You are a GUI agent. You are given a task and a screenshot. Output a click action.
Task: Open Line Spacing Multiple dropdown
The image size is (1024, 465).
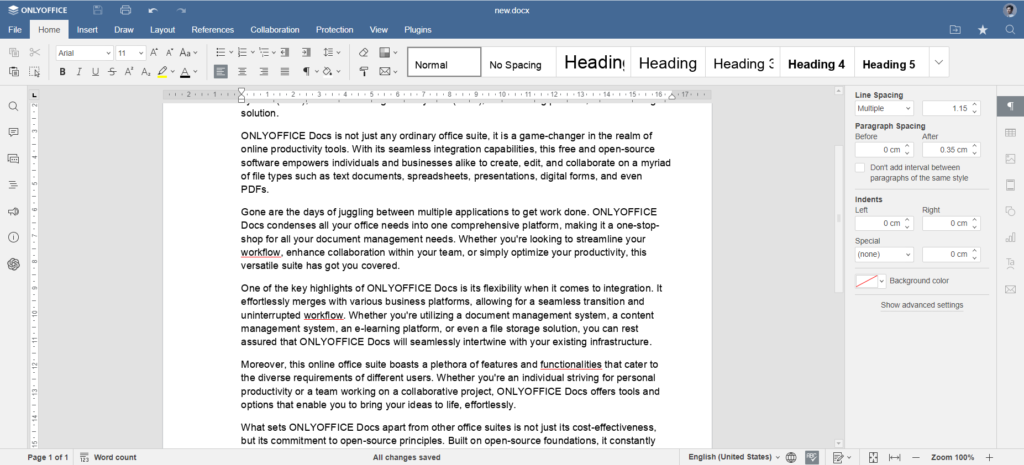click(x=884, y=108)
